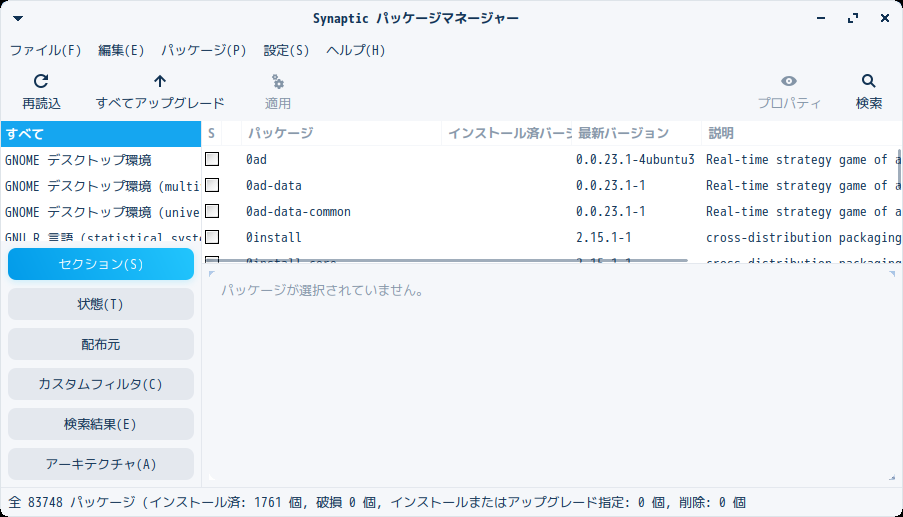Toggle status checkbox for 0ad-data-common
The height and width of the screenshot is (517, 903).
tap(212, 211)
